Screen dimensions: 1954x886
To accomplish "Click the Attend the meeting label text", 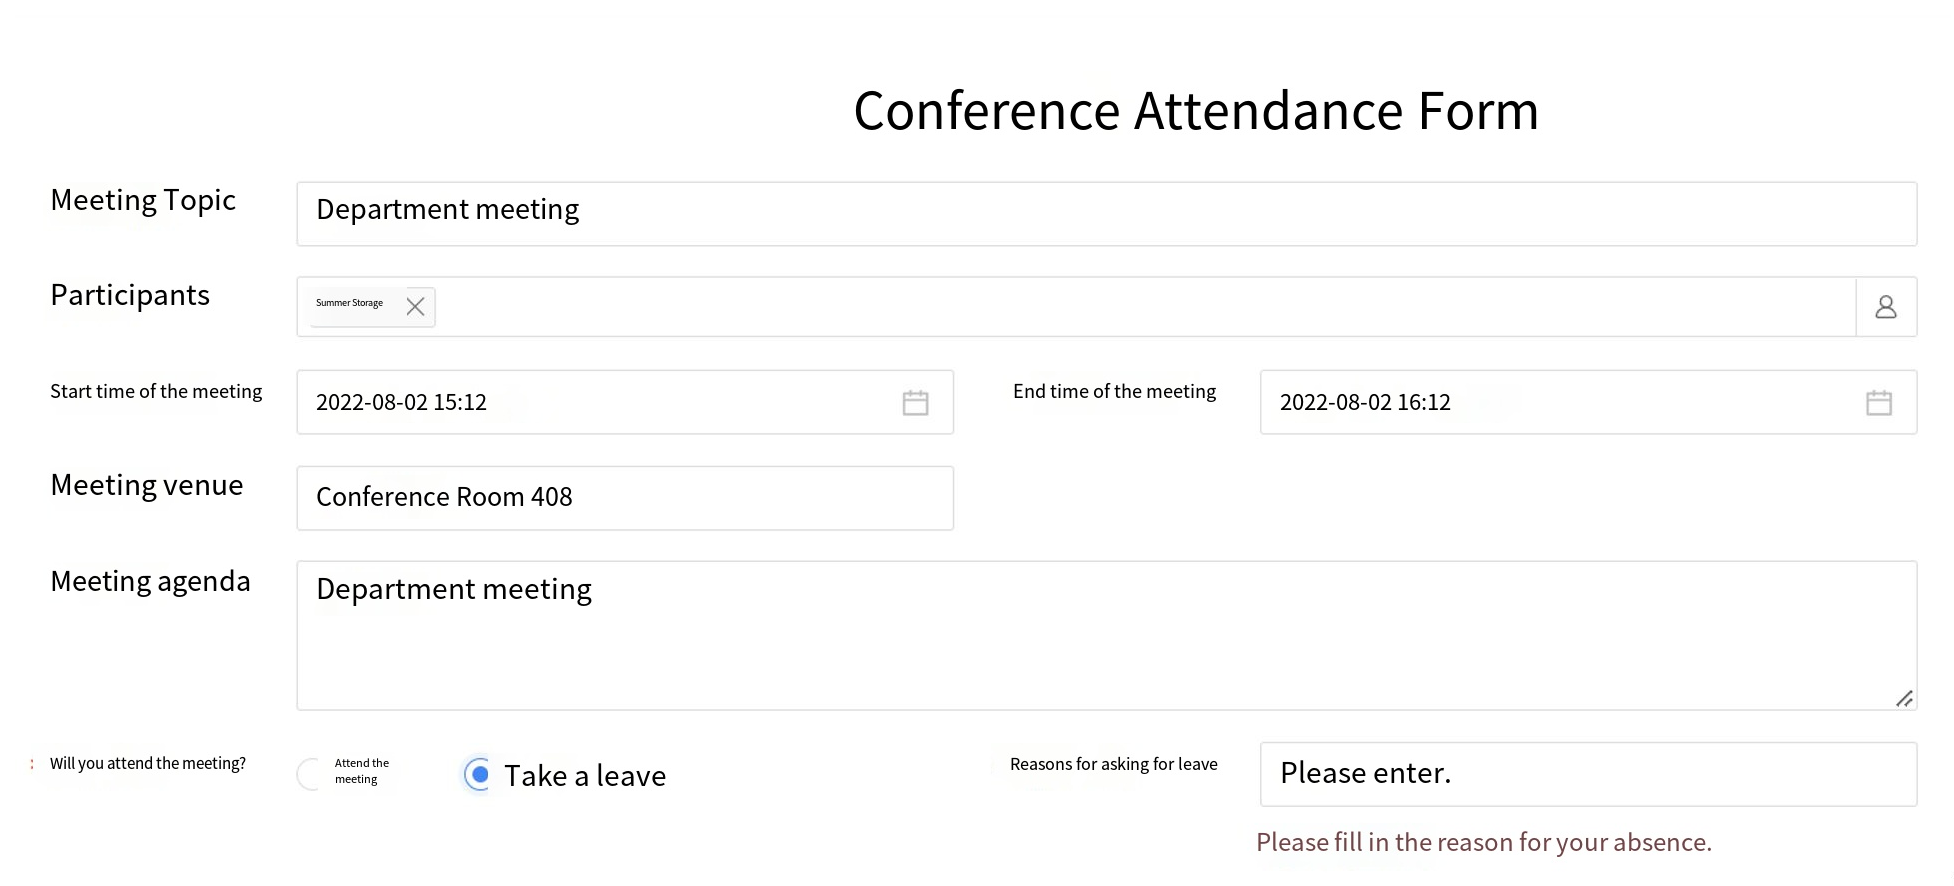I will coord(361,771).
